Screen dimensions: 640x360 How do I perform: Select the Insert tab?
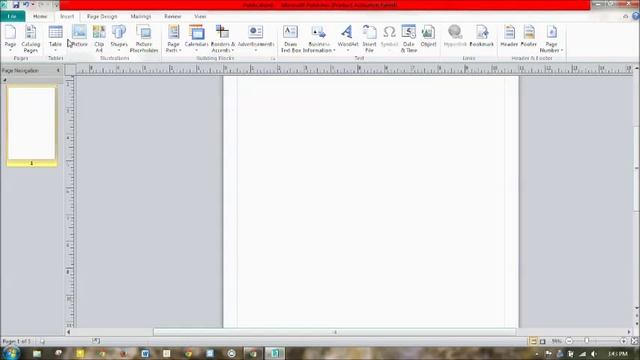click(x=67, y=16)
